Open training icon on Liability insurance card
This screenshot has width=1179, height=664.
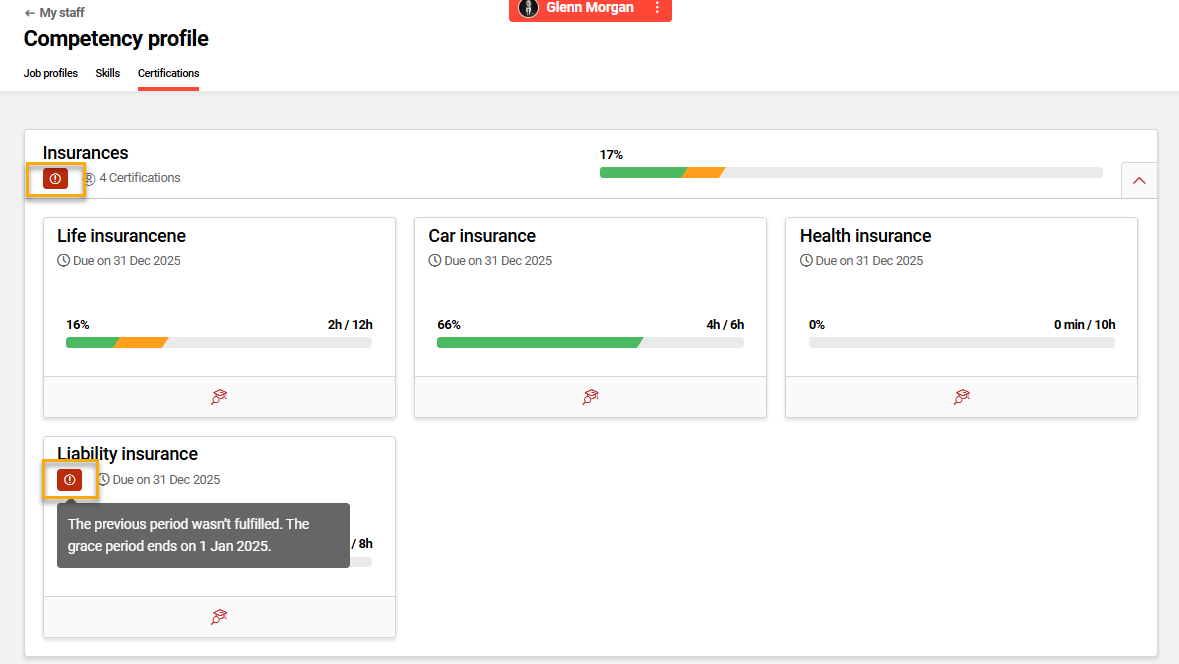tap(219, 617)
